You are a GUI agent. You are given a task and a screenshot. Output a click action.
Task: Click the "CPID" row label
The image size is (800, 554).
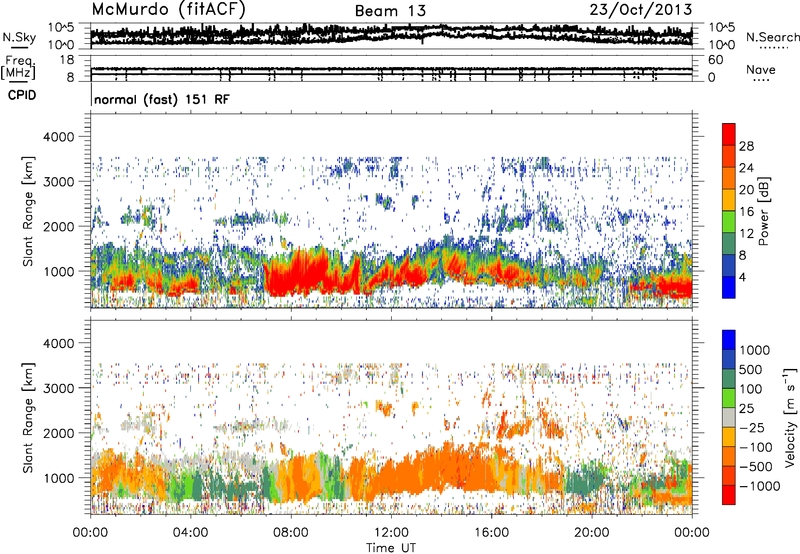21,95
